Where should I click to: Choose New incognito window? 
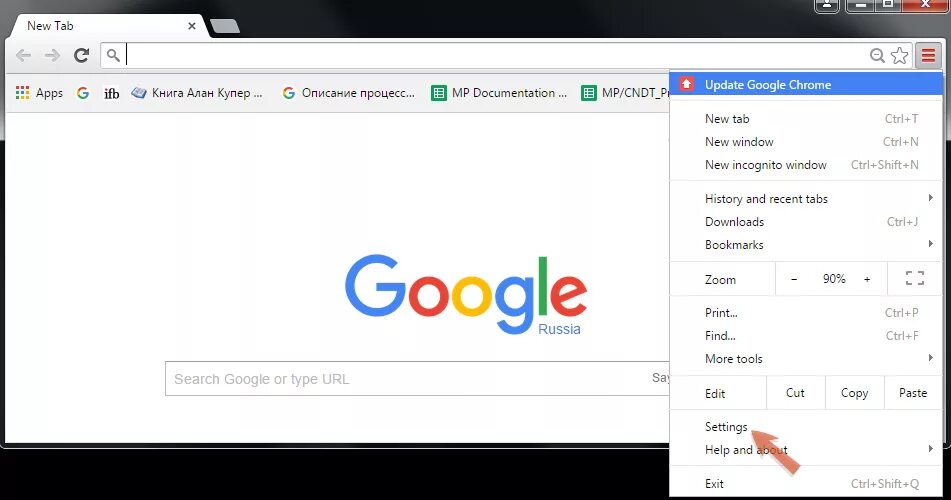[x=806, y=165]
